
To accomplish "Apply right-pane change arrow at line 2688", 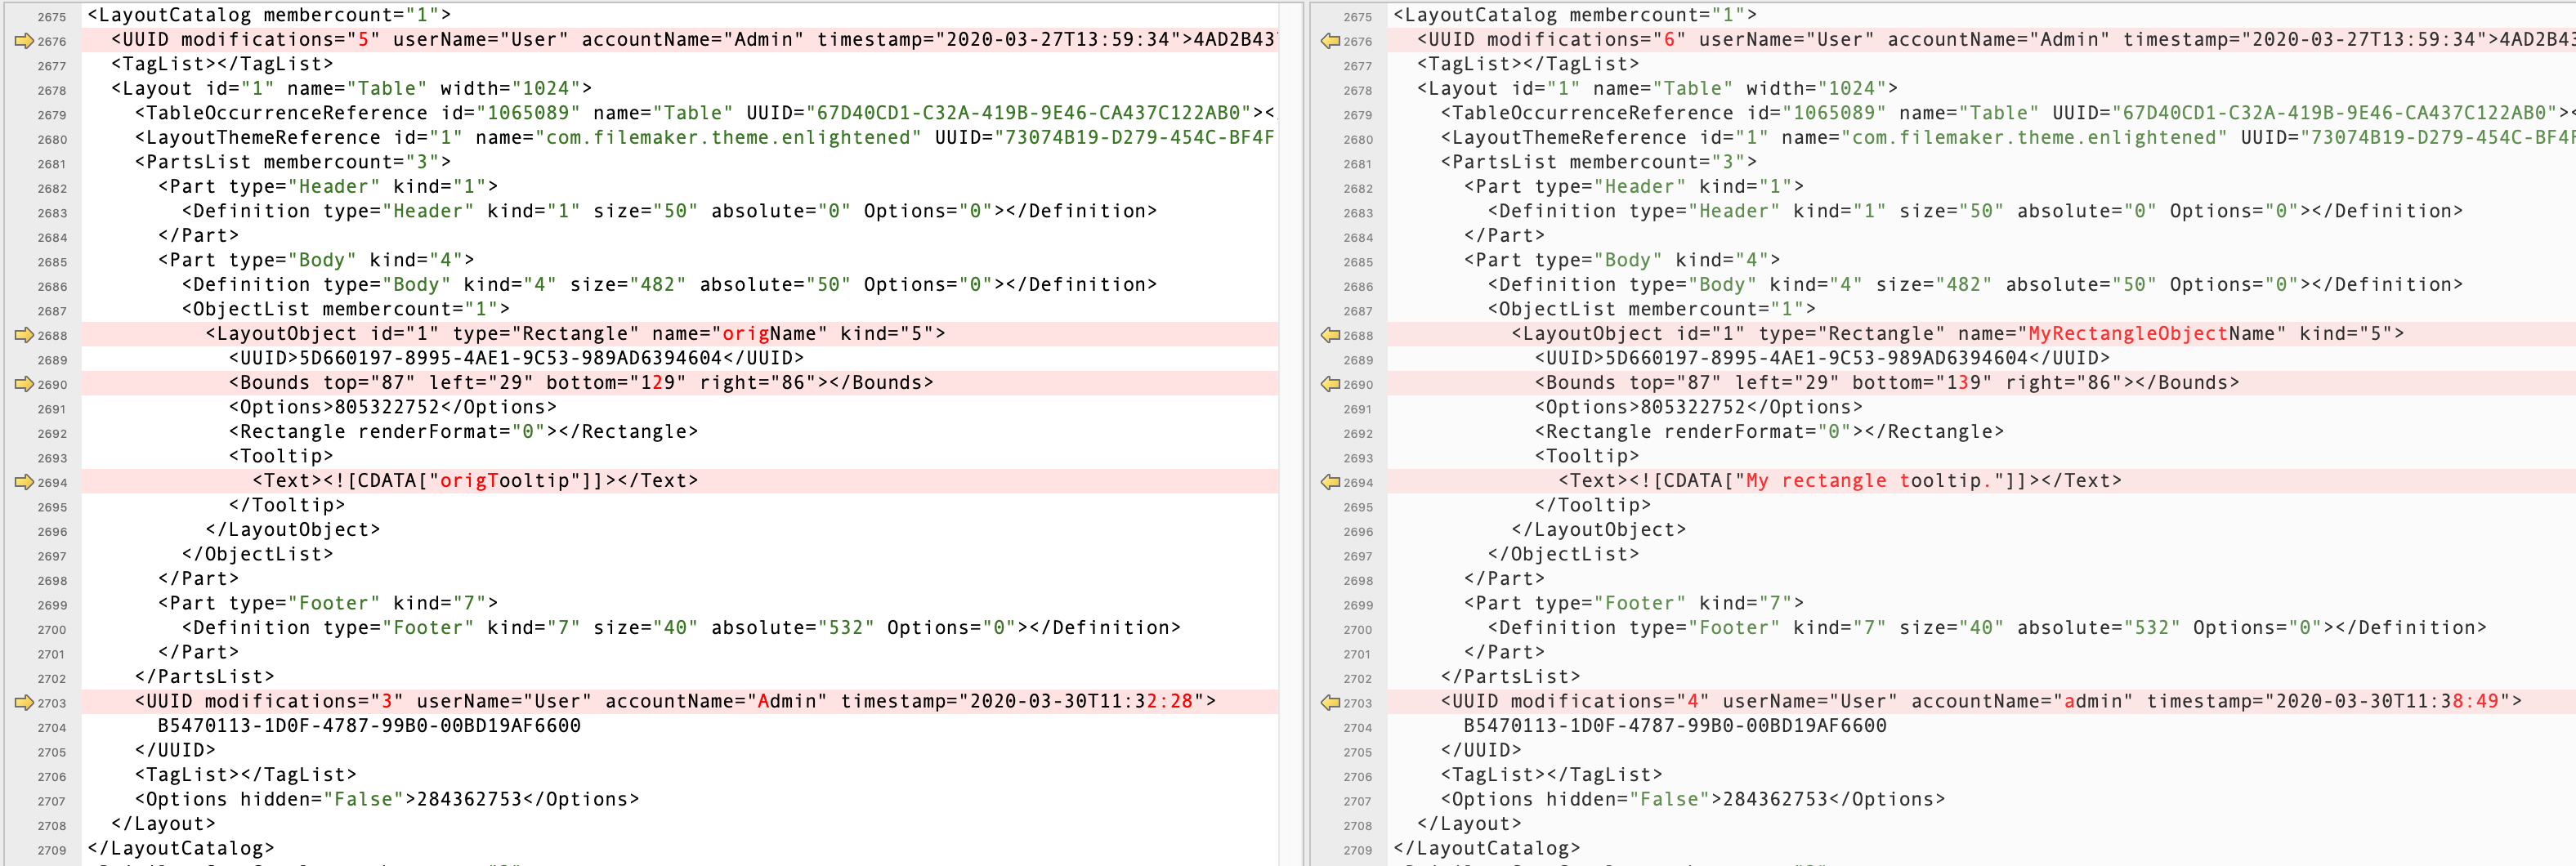I will (1330, 335).
